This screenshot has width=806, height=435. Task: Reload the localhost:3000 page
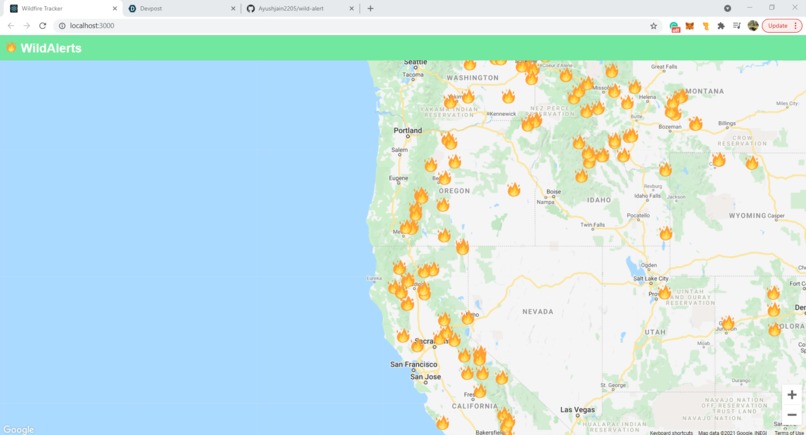click(43, 26)
